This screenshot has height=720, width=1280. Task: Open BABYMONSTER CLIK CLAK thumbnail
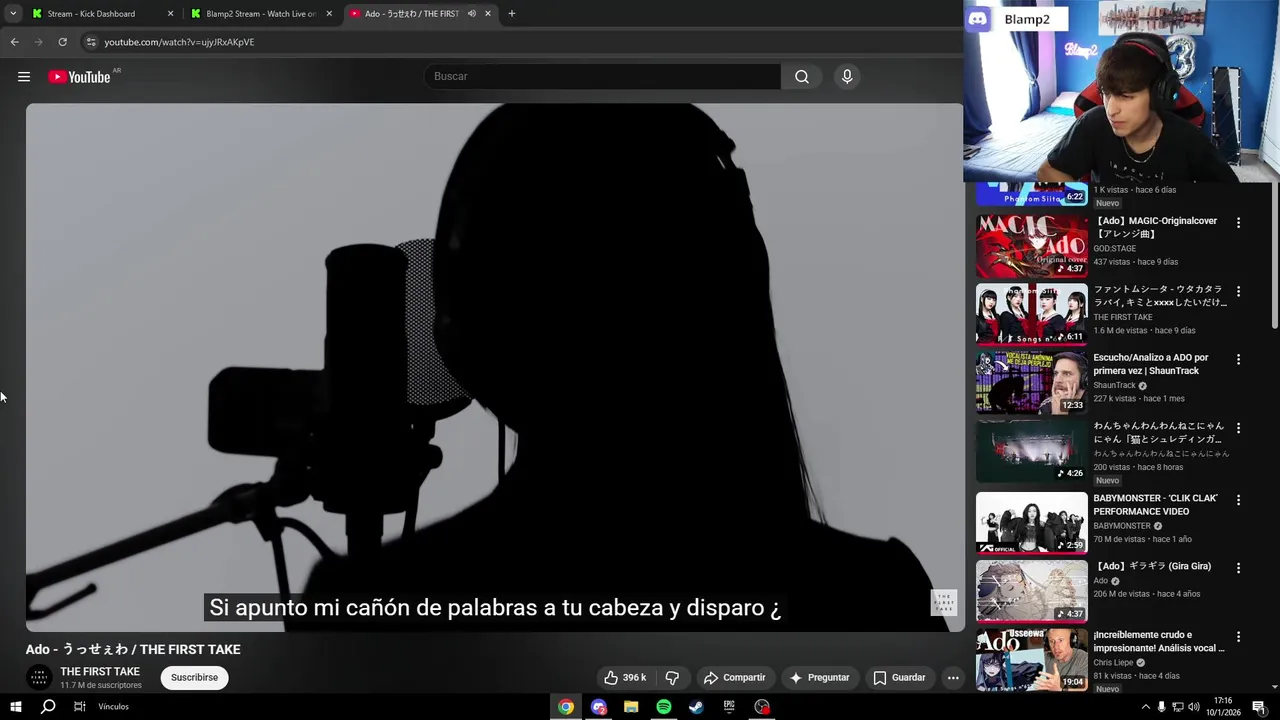pyautogui.click(x=1031, y=523)
